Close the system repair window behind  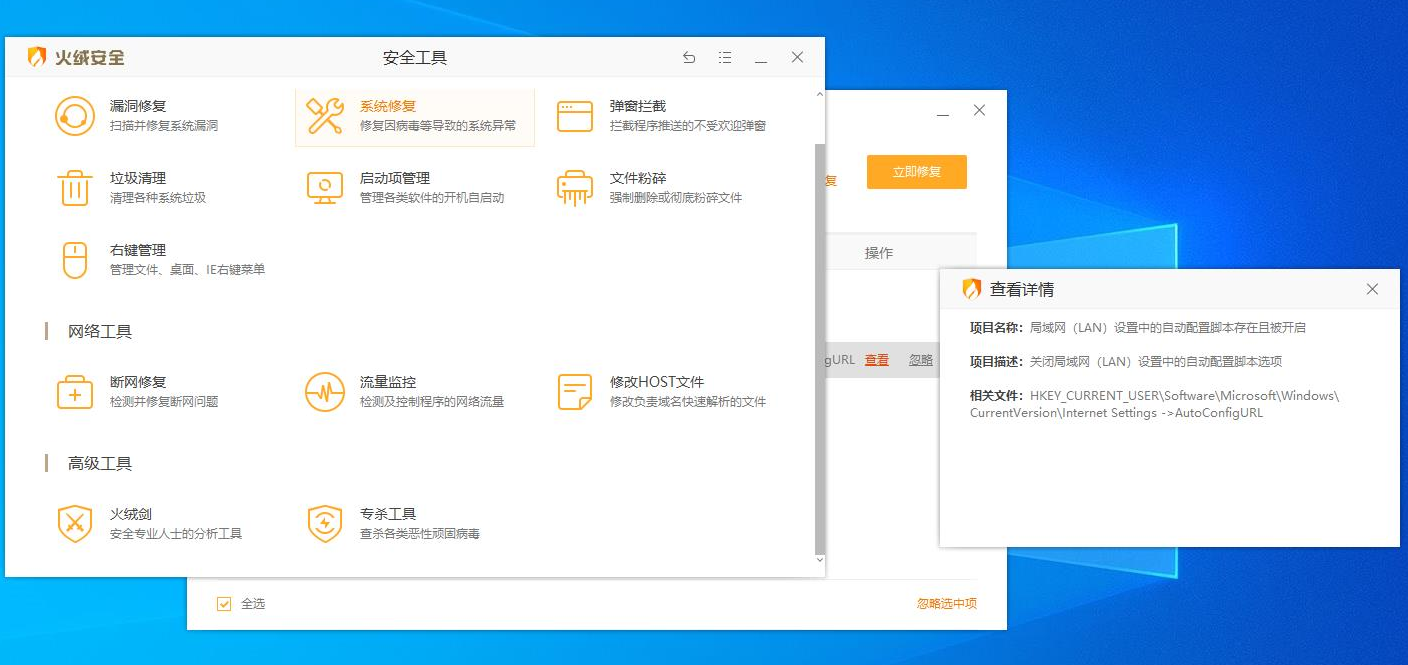click(979, 111)
